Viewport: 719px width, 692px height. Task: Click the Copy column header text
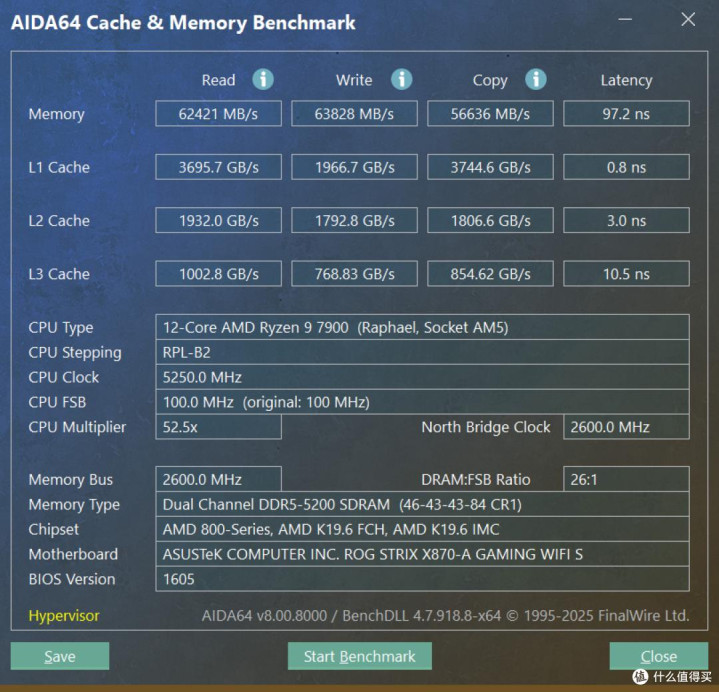[x=490, y=80]
